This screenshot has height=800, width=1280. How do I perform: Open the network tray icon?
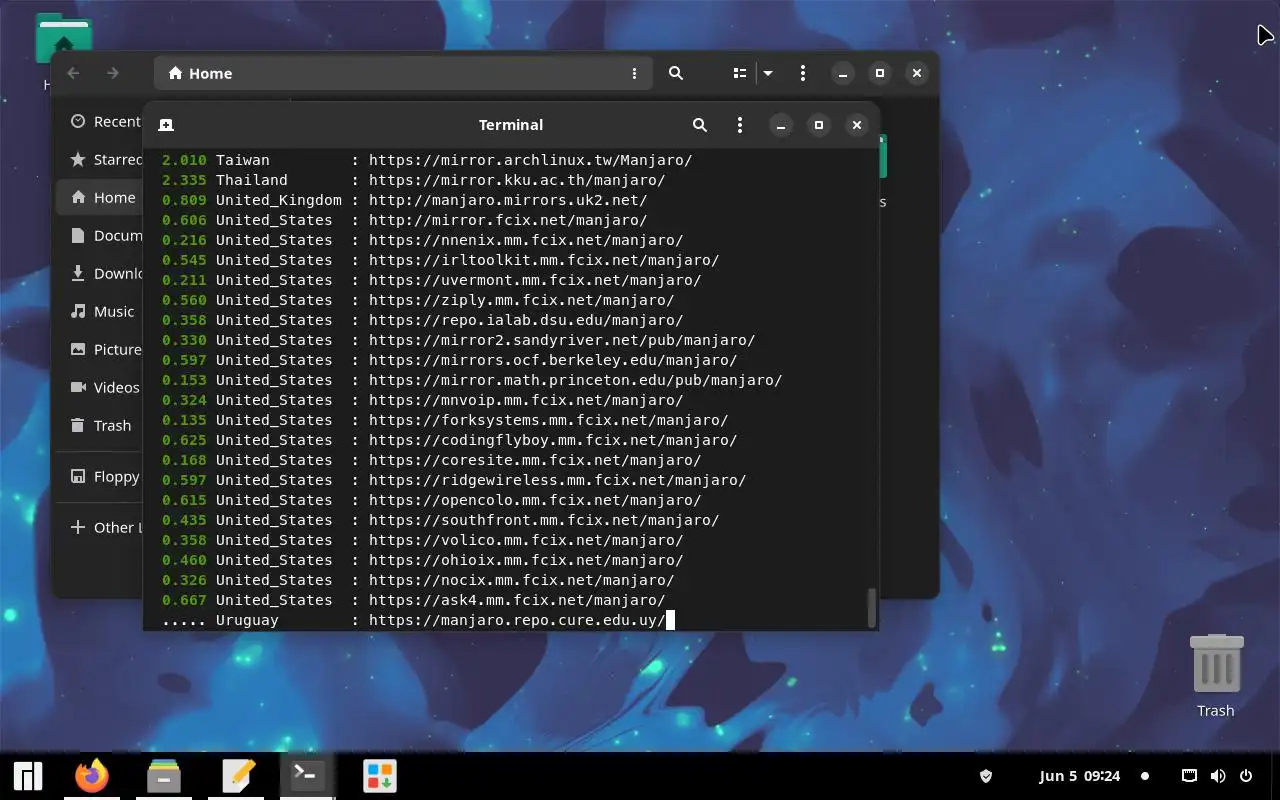click(x=1189, y=776)
